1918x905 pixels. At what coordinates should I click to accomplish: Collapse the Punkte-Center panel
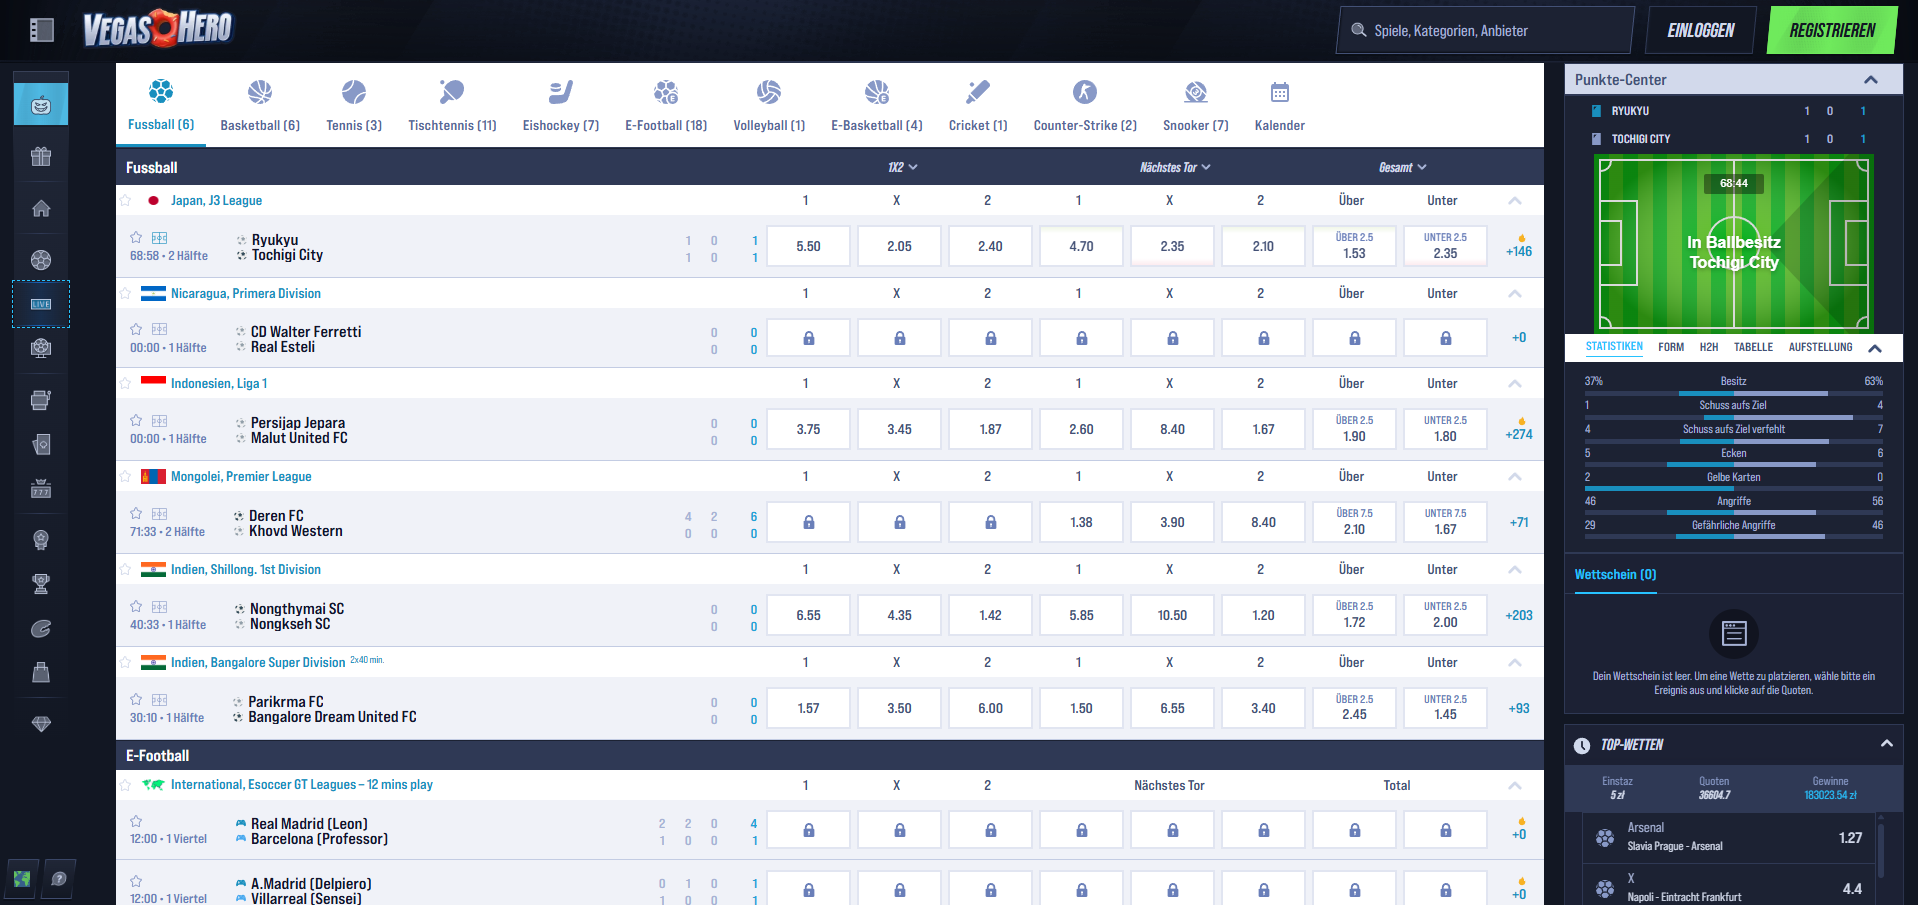pyautogui.click(x=1870, y=80)
